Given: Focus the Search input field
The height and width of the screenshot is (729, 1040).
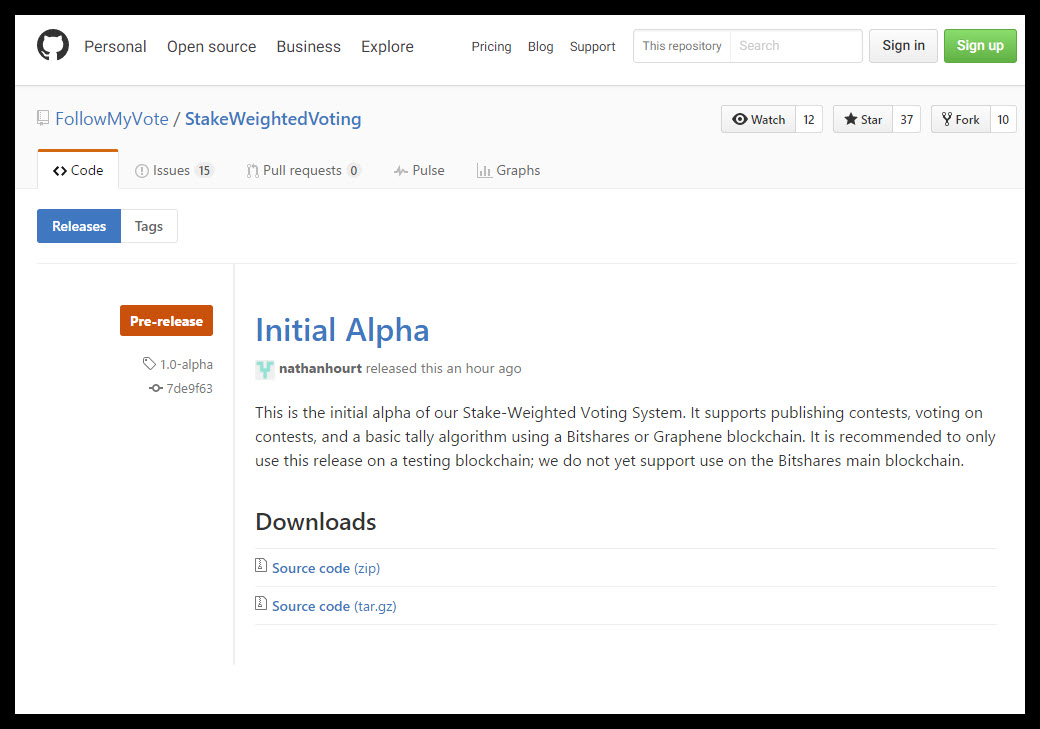Looking at the screenshot, I should [796, 46].
